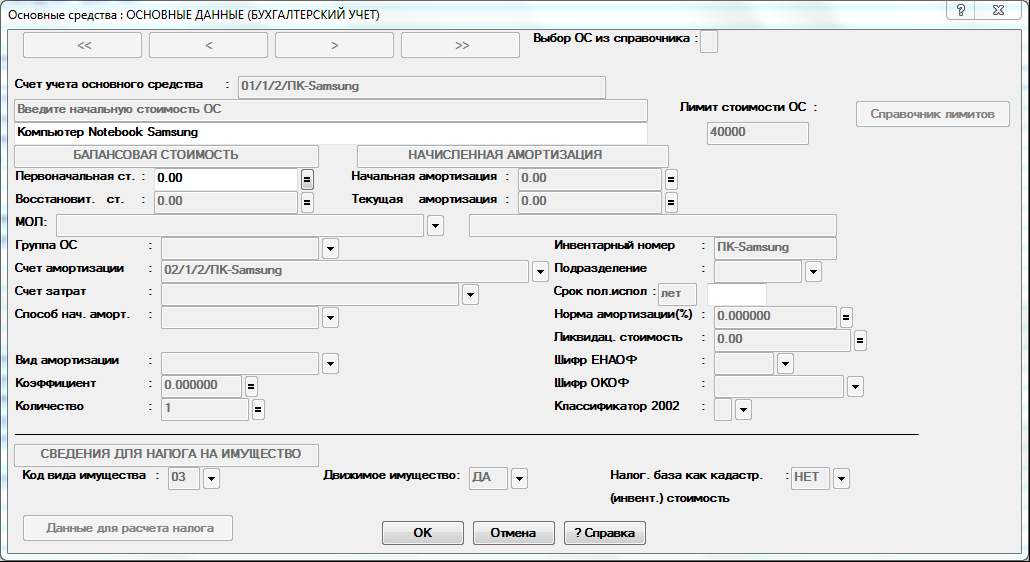Click calculator icon next to Норма амортизации(%)
Image resolution: width=1030 pixels, height=562 pixels.
[x=846, y=318]
